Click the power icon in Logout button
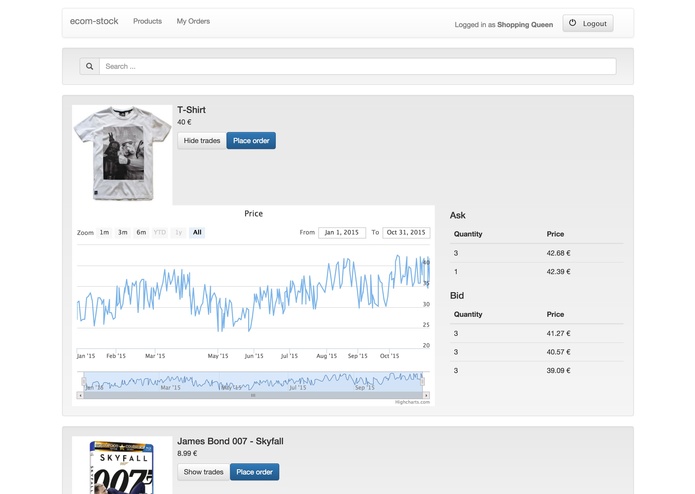The height and width of the screenshot is (494, 695). (x=573, y=23)
